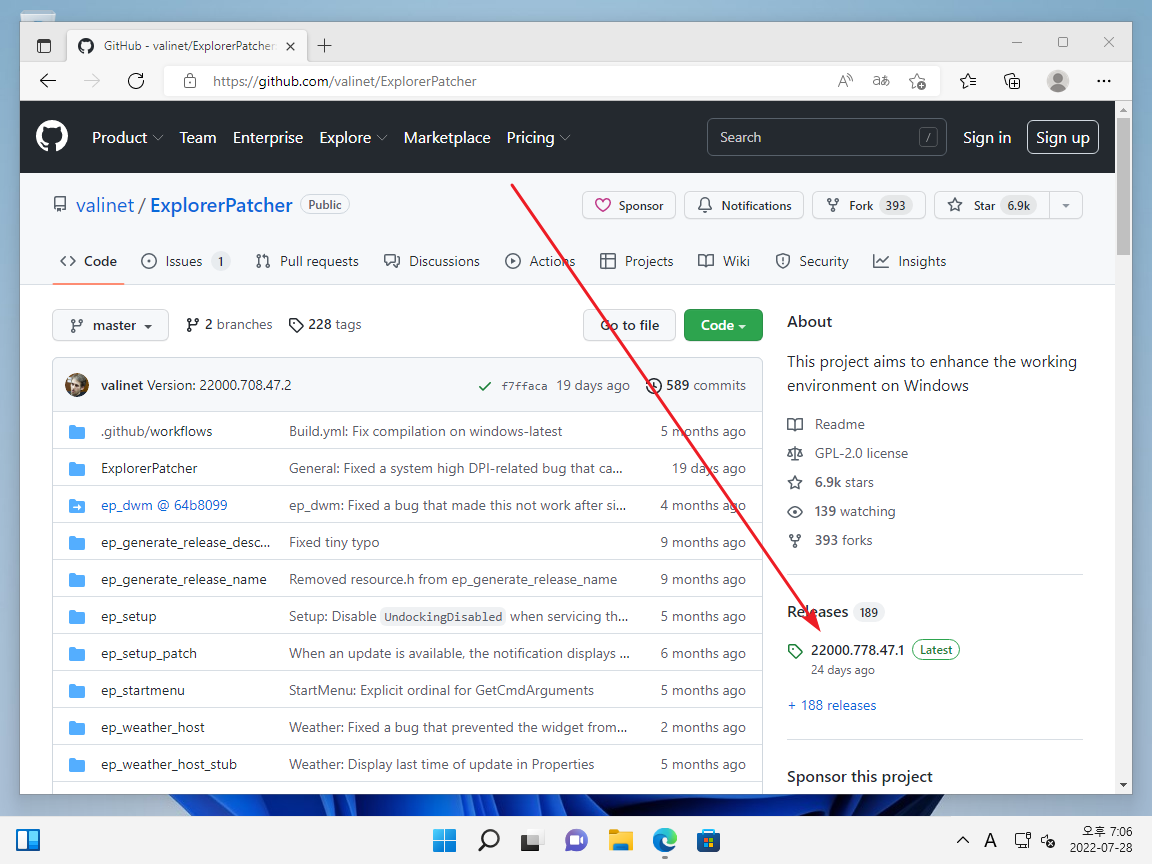
Task: Fork the repository
Action: point(868,206)
